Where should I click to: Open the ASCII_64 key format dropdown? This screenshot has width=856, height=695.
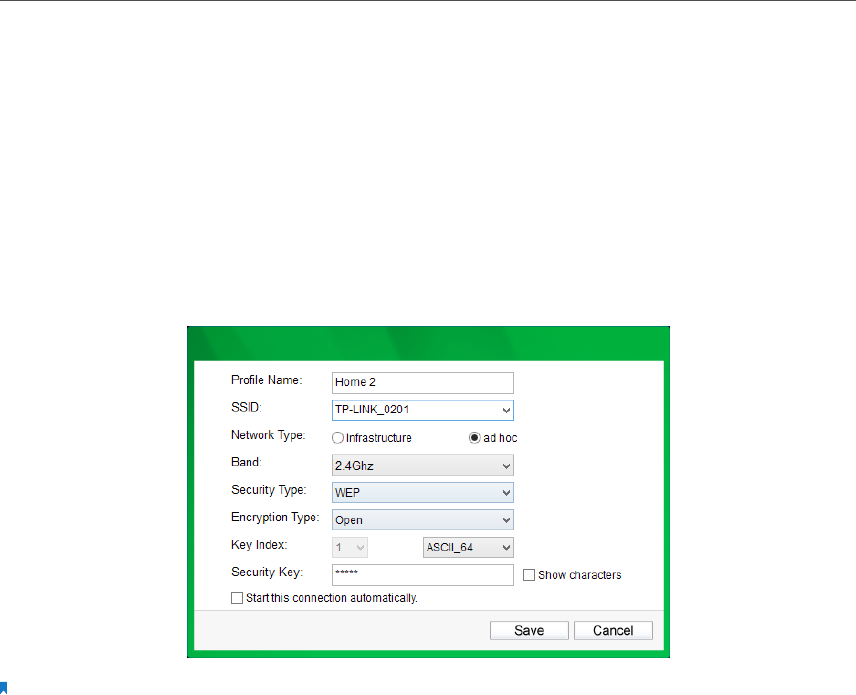pyautogui.click(x=468, y=547)
